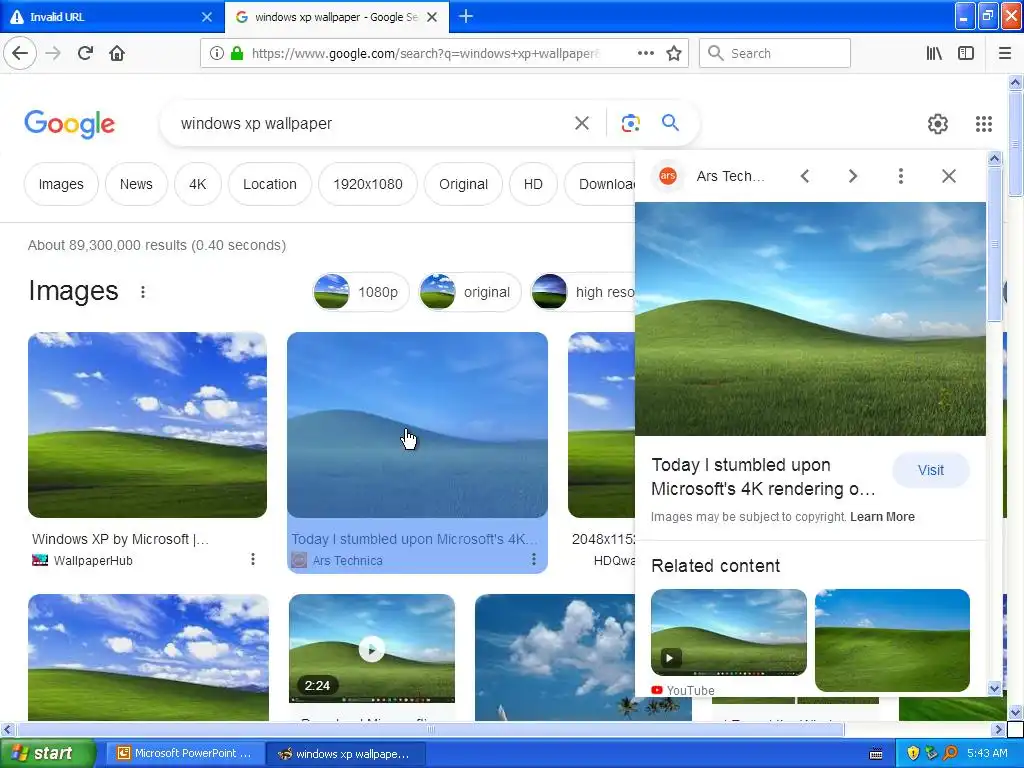Show the sidebar via toolbar icon
Viewport: 1024px width, 768px height.
pyautogui.click(x=966, y=53)
